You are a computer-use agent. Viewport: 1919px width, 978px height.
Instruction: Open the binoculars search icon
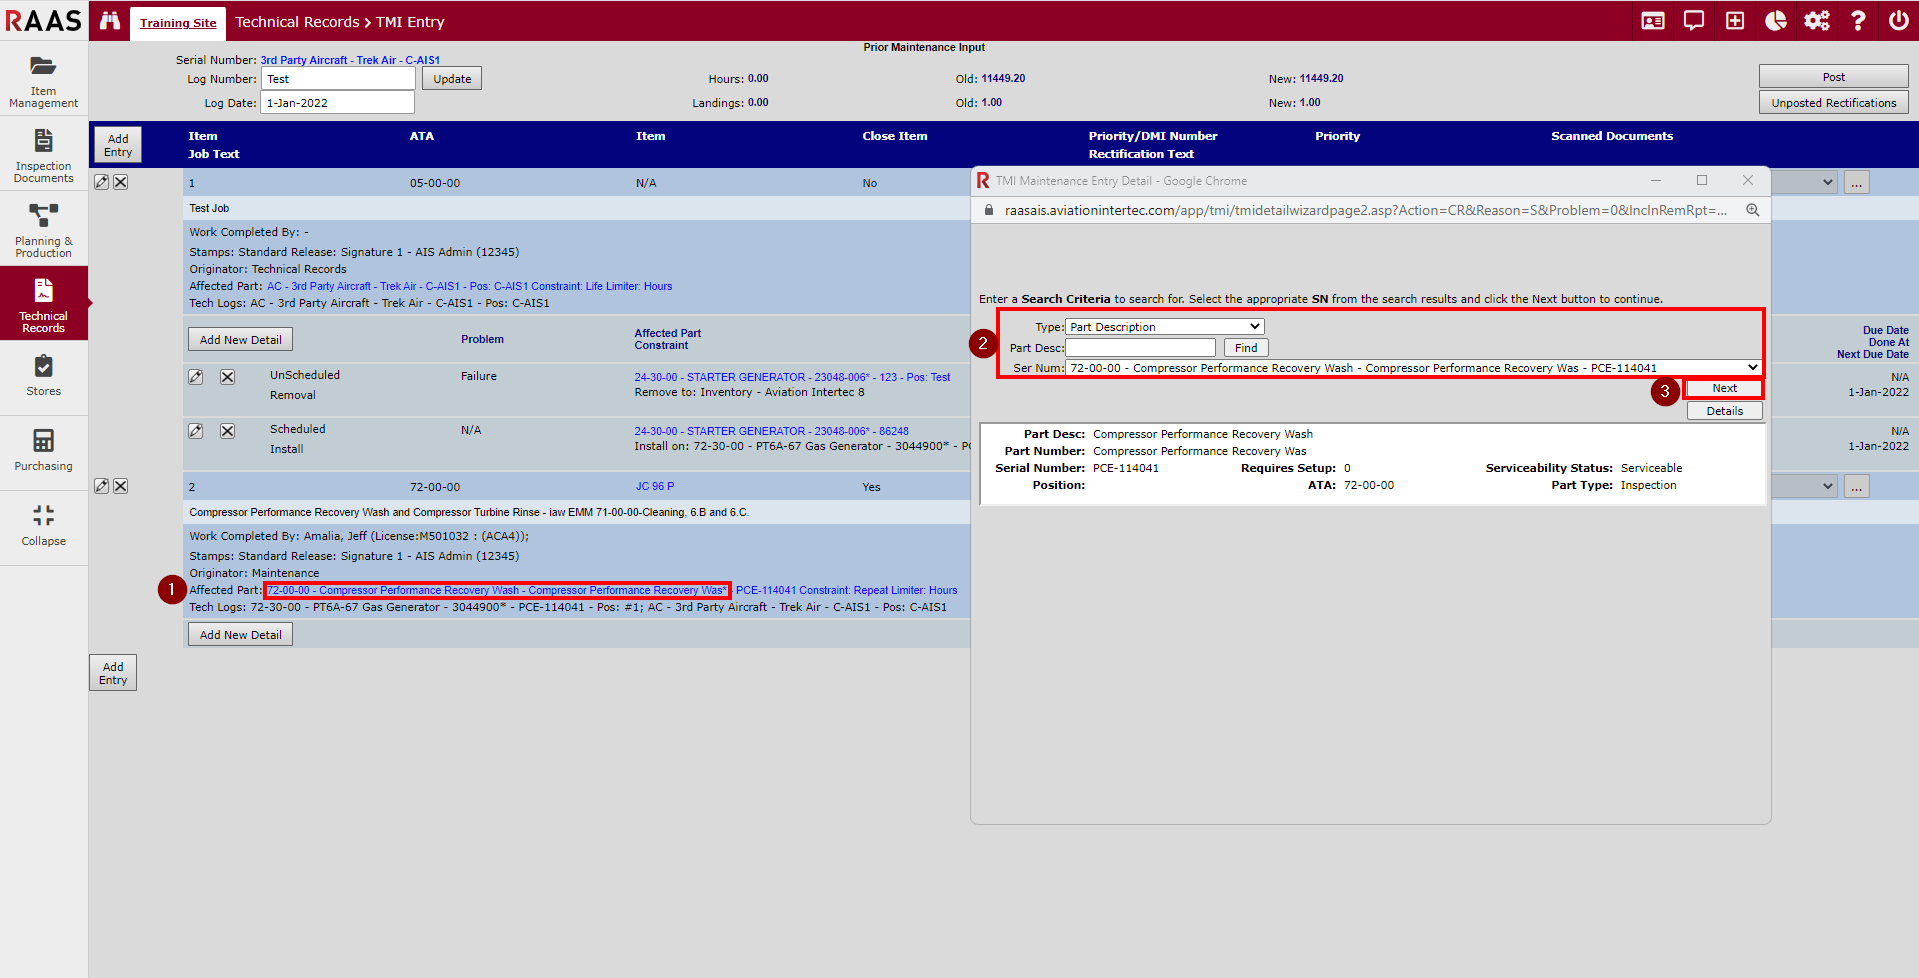click(110, 21)
